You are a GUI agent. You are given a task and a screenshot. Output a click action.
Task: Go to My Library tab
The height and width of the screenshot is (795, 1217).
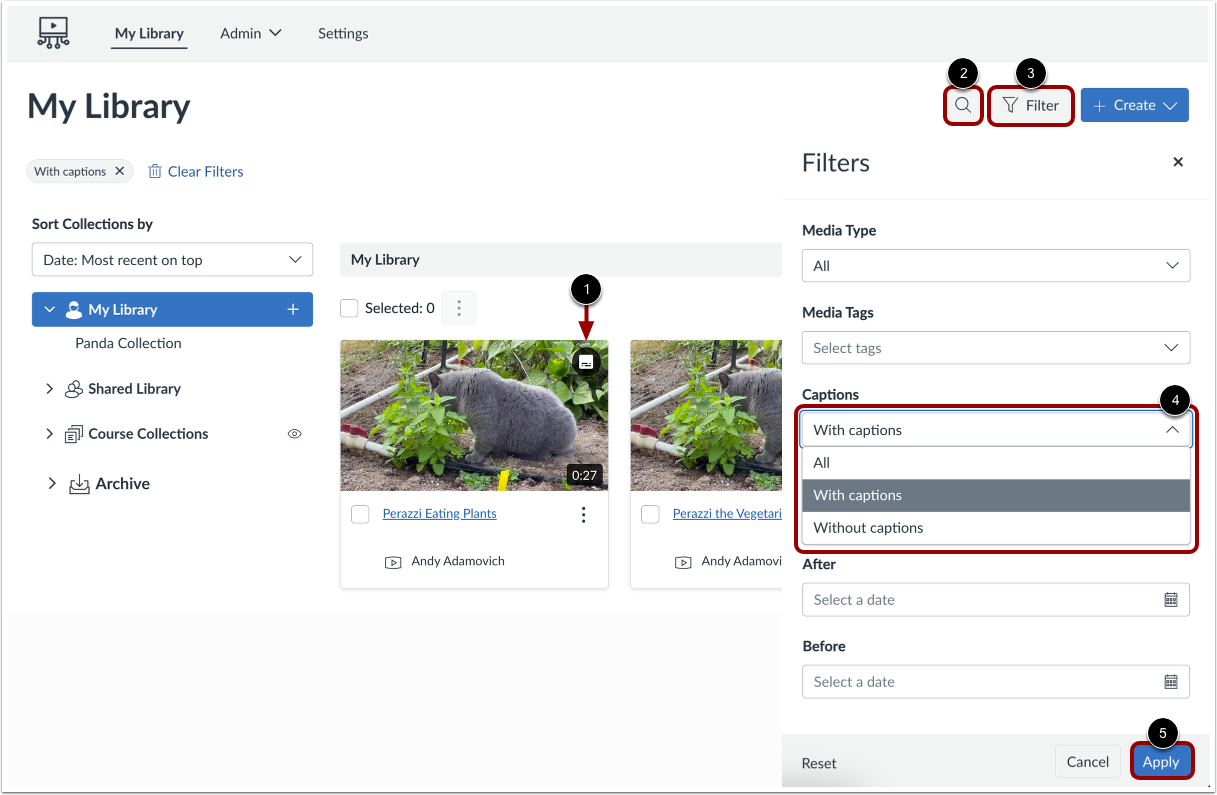coord(149,33)
